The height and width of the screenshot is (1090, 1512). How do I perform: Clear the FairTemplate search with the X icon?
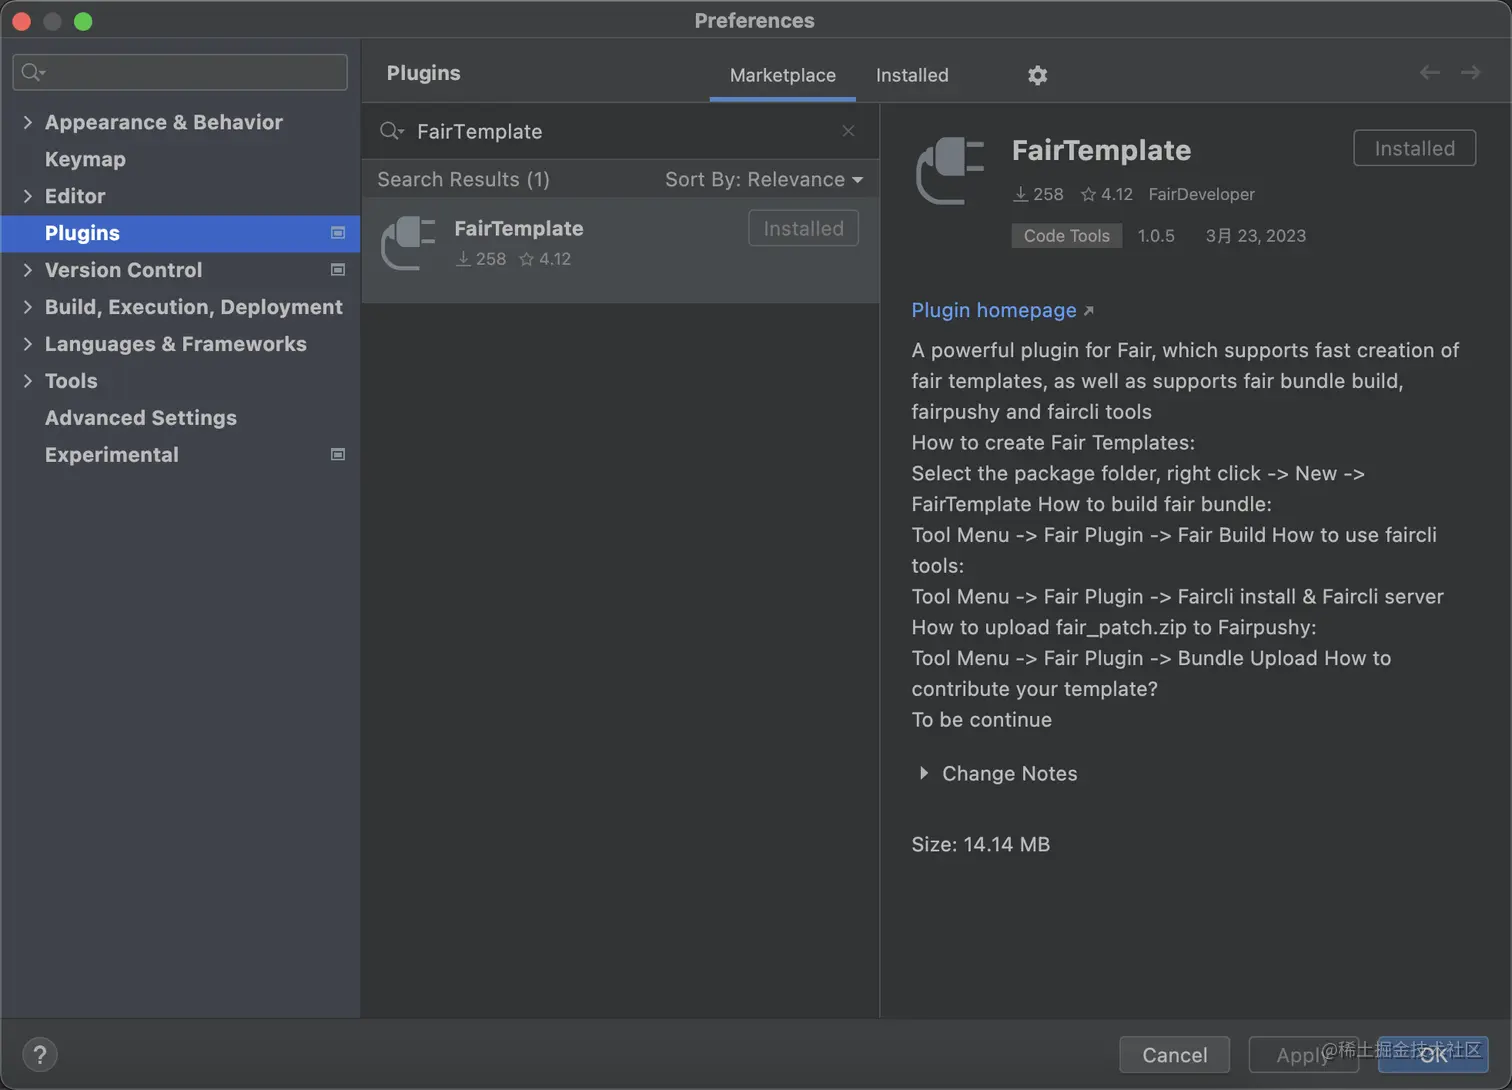click(x=848, y=131)
